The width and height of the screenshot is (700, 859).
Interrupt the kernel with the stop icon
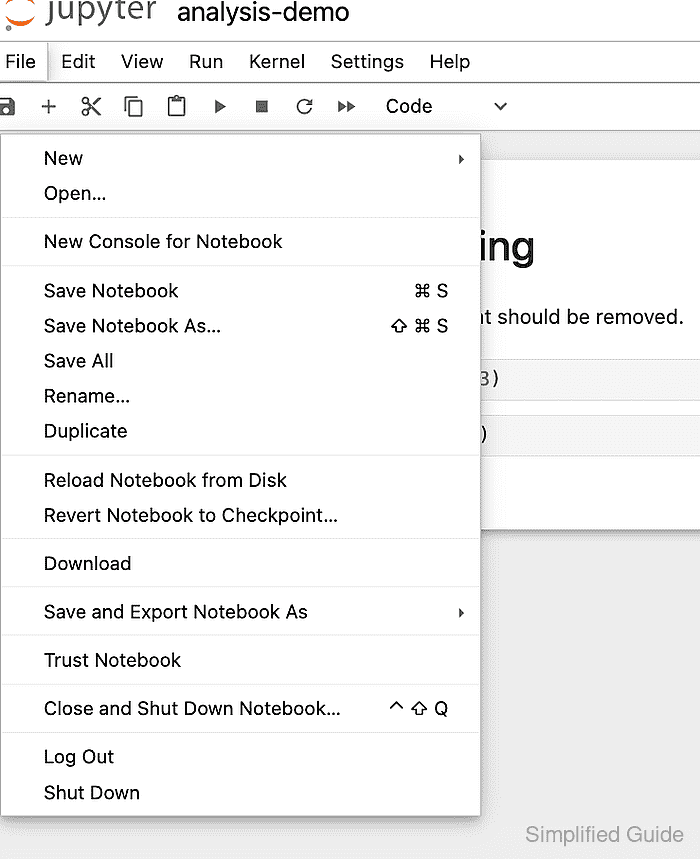click(262, 106)
